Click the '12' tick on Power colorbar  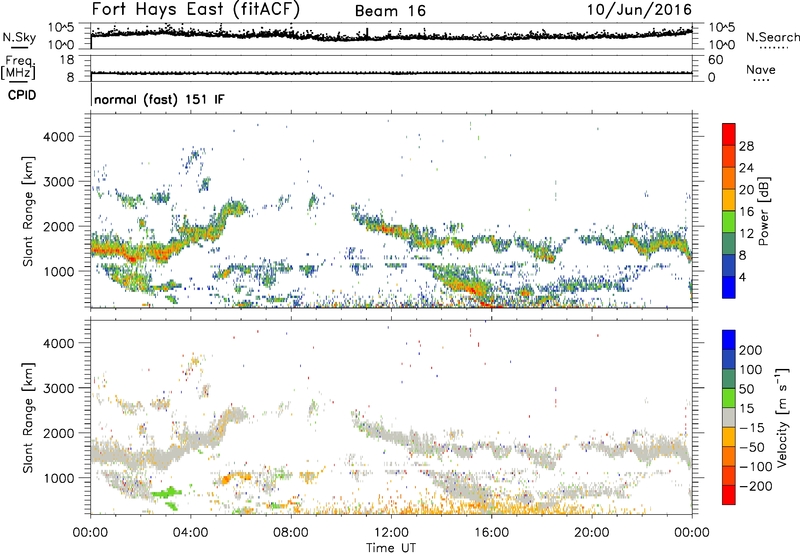click(x=746, y=234)
